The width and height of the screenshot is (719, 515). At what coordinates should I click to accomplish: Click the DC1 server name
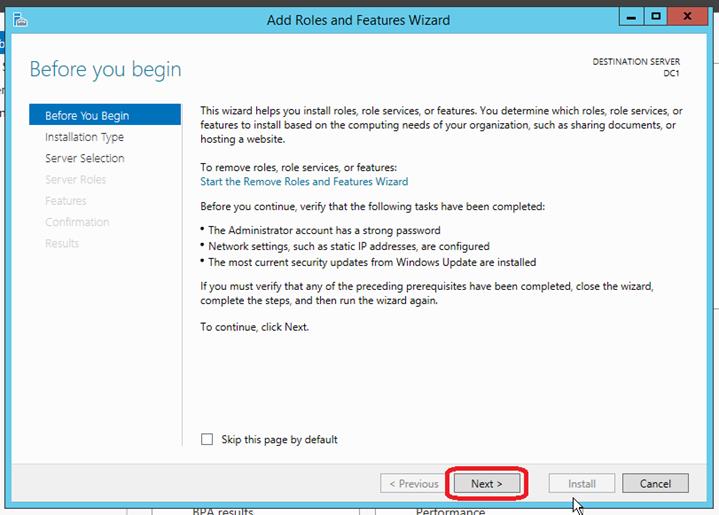coord(671,73)
